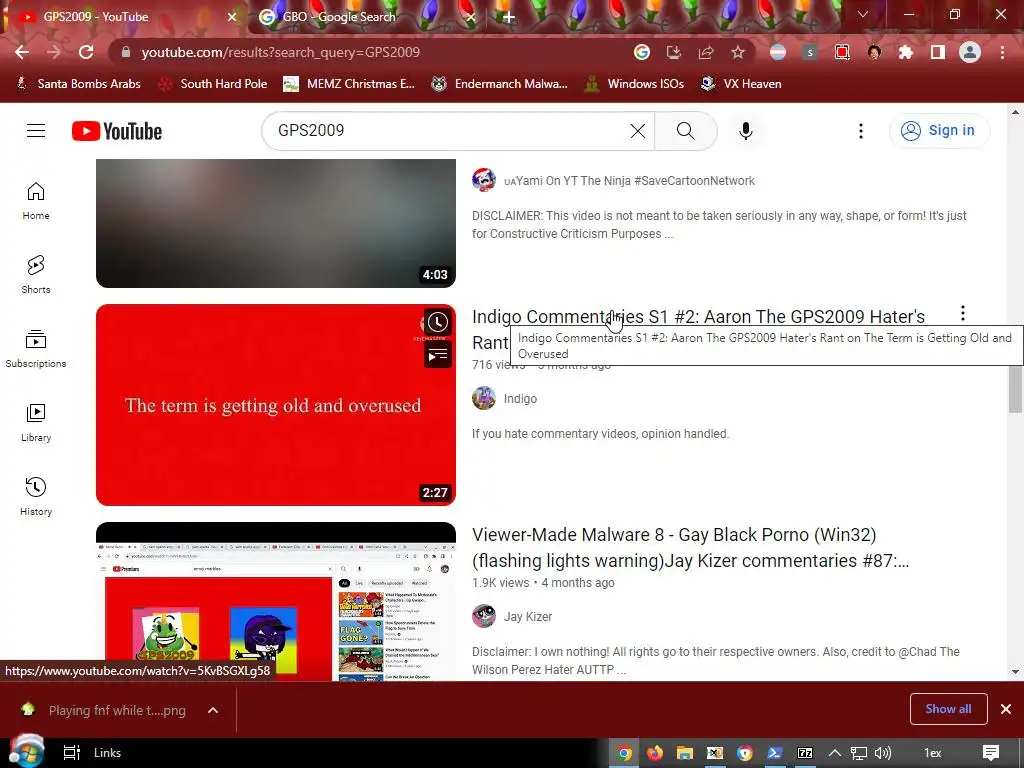
Task: Open Santa Bombs Arabs bookmark
Action: click(x=78, y=84)
